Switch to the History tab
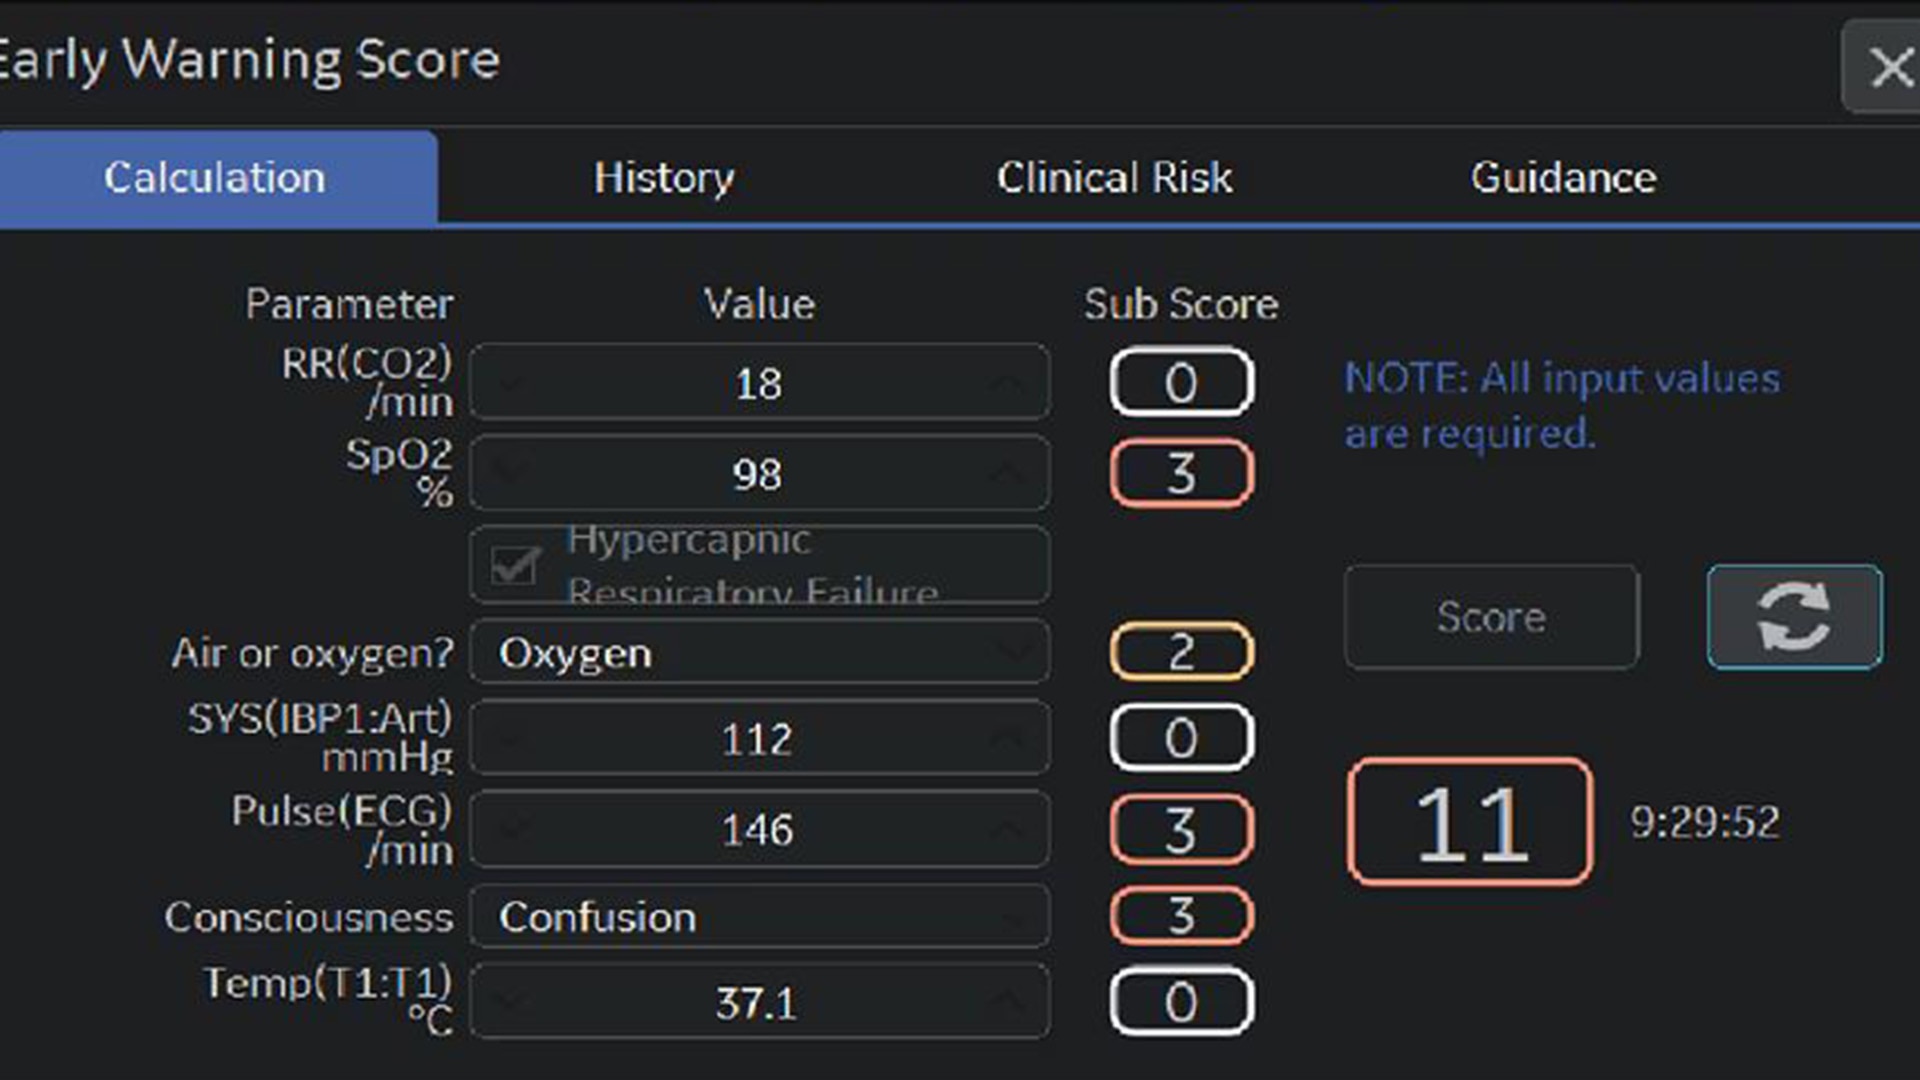The height and width of the screenshot is (1080, 1920). 663,178
